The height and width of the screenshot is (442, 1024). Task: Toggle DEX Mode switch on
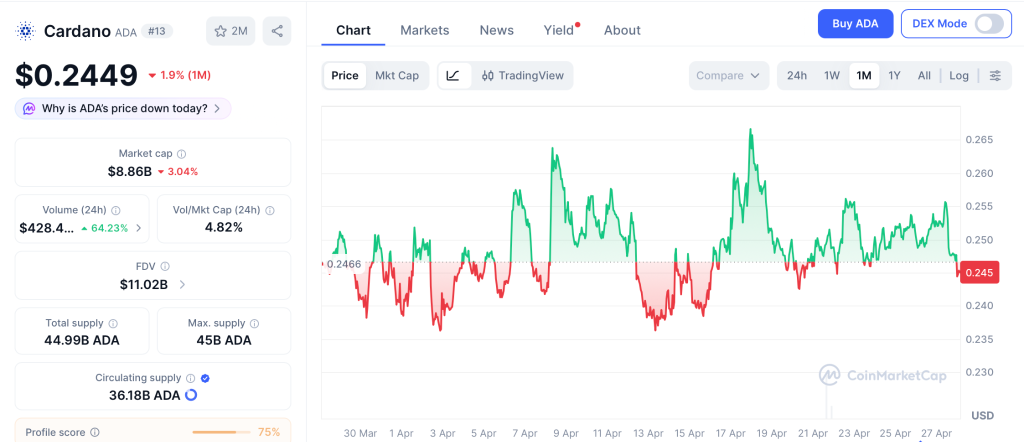click(x=988, y=23)
